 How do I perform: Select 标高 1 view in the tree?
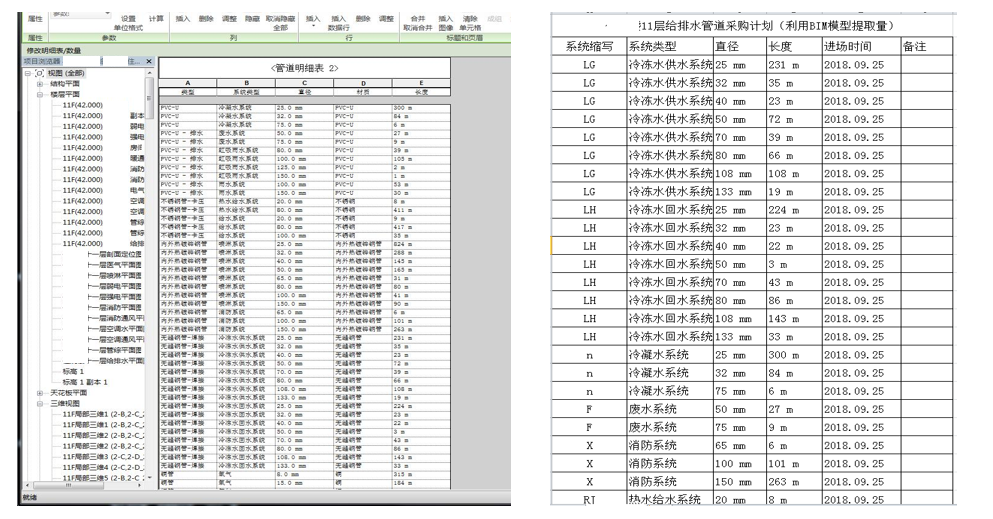pos(73,372)
